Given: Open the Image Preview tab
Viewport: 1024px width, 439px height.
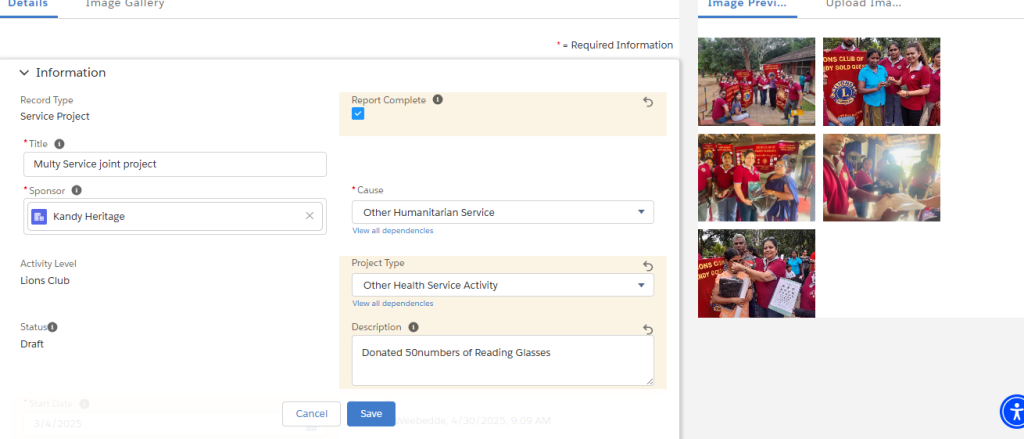Looking at the screenshot, I should point(747,4).
